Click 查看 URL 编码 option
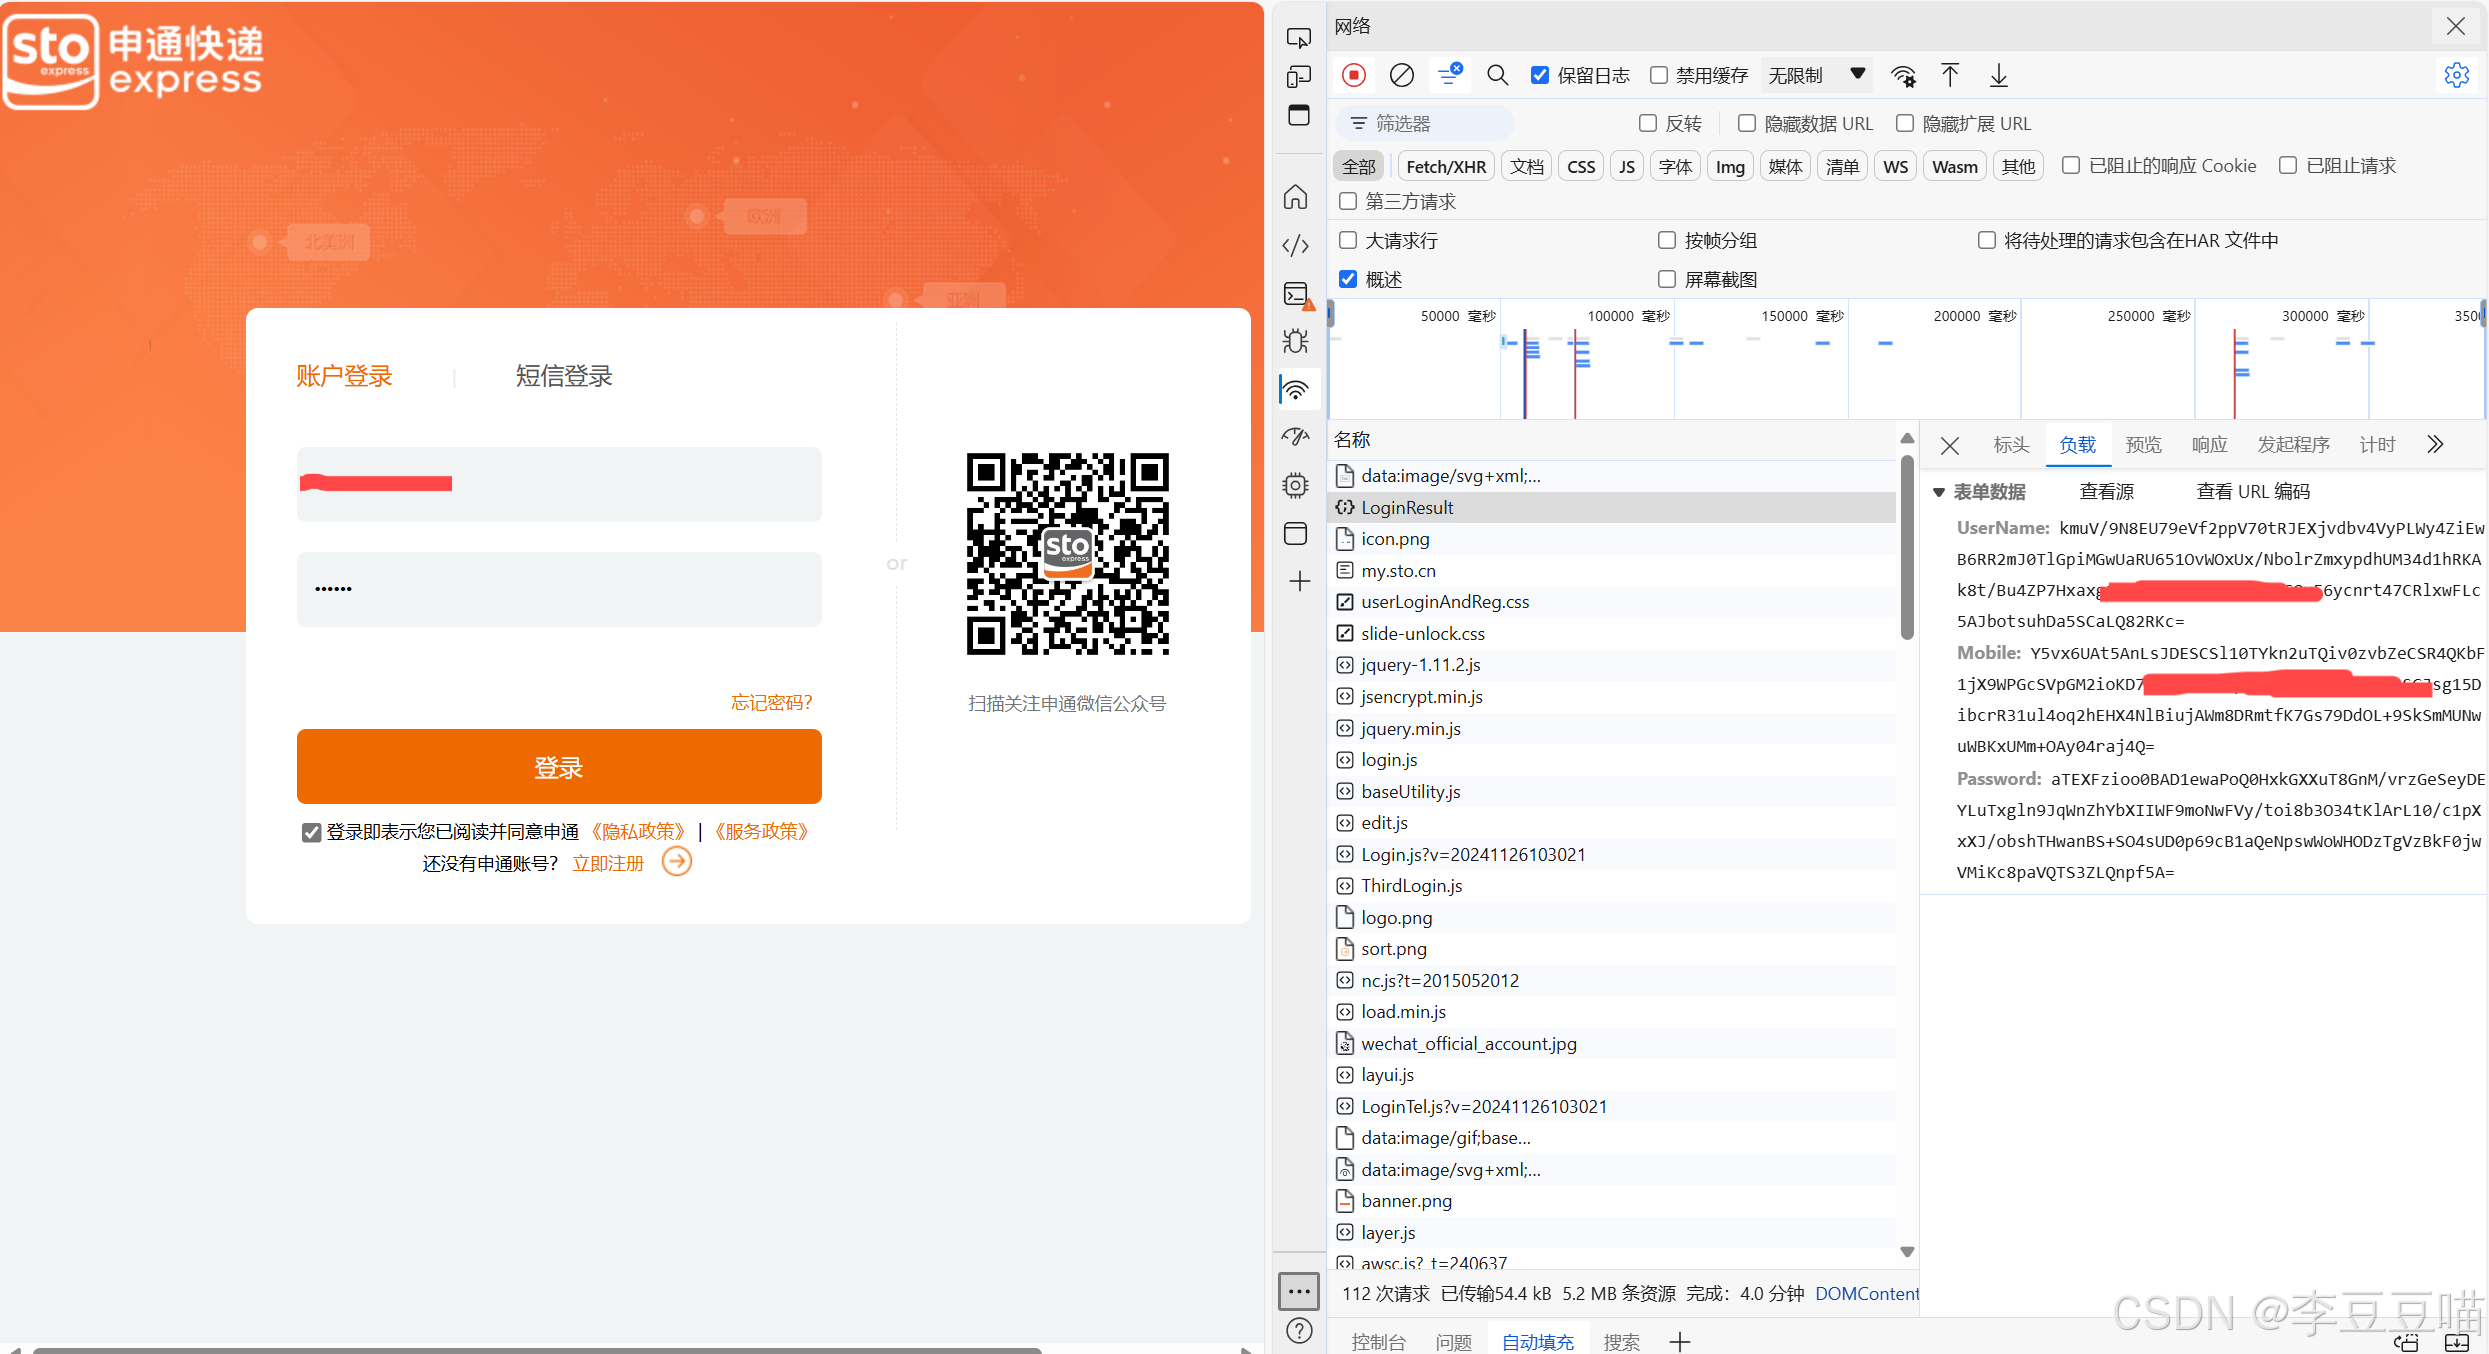Image resolution: width=2489 pixels, height=1354 pixels. click(x=2253, y=492)
